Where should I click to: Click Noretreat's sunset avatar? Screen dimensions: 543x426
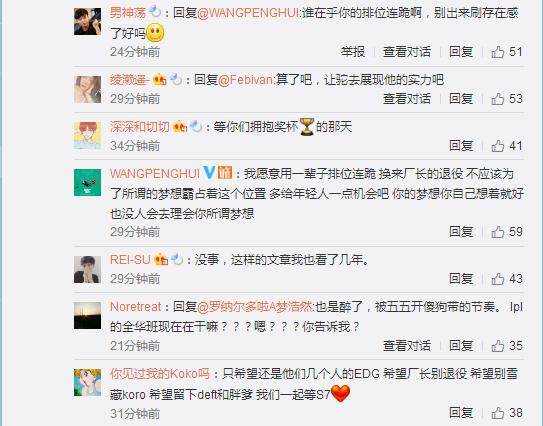coord(88,316)
